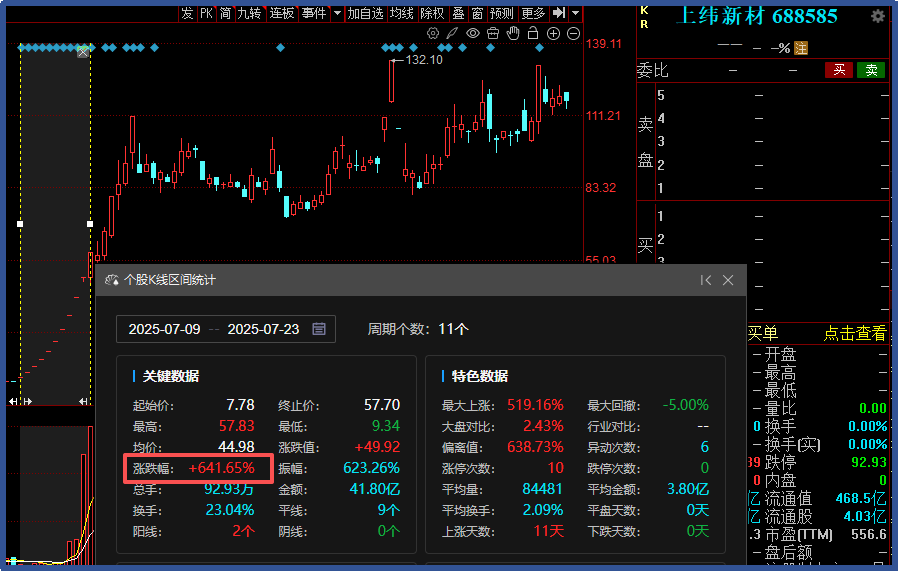Toggle the eye visibility icon above chart
The width and height of the screenshot is (898, 572).
(473, 33)
